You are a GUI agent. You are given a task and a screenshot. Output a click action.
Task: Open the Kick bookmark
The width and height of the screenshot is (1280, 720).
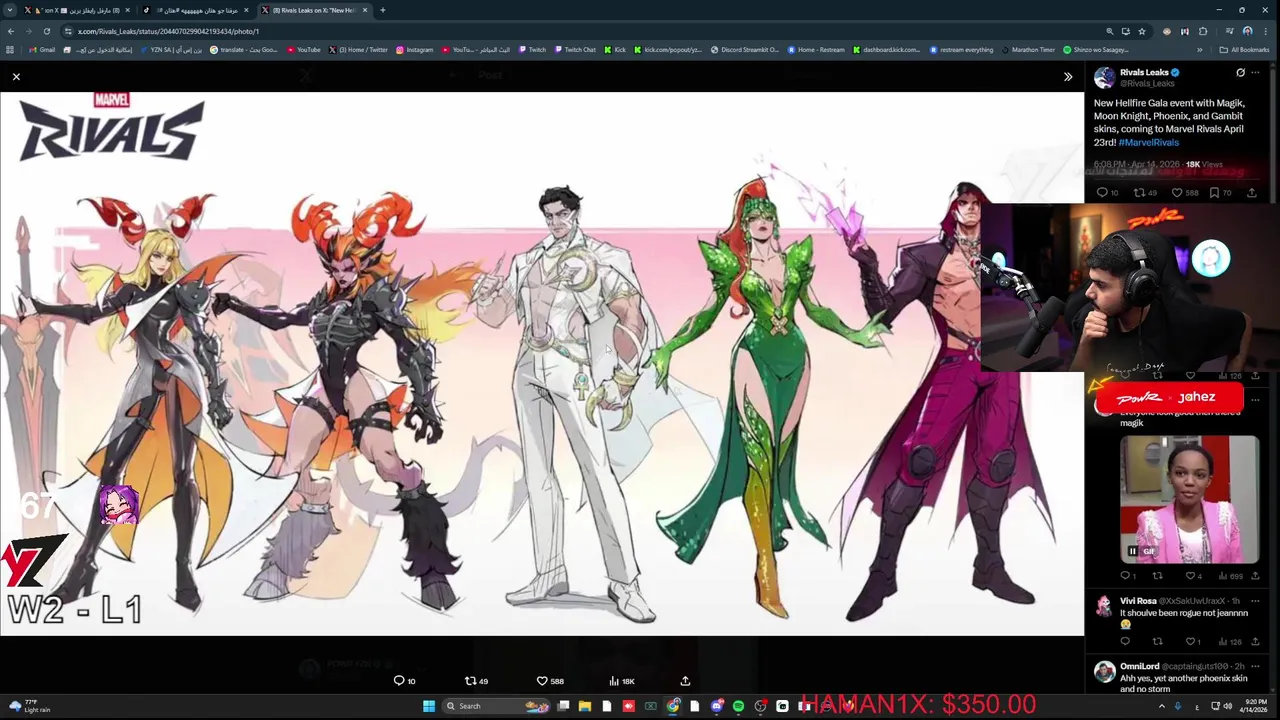click(616, 49)
